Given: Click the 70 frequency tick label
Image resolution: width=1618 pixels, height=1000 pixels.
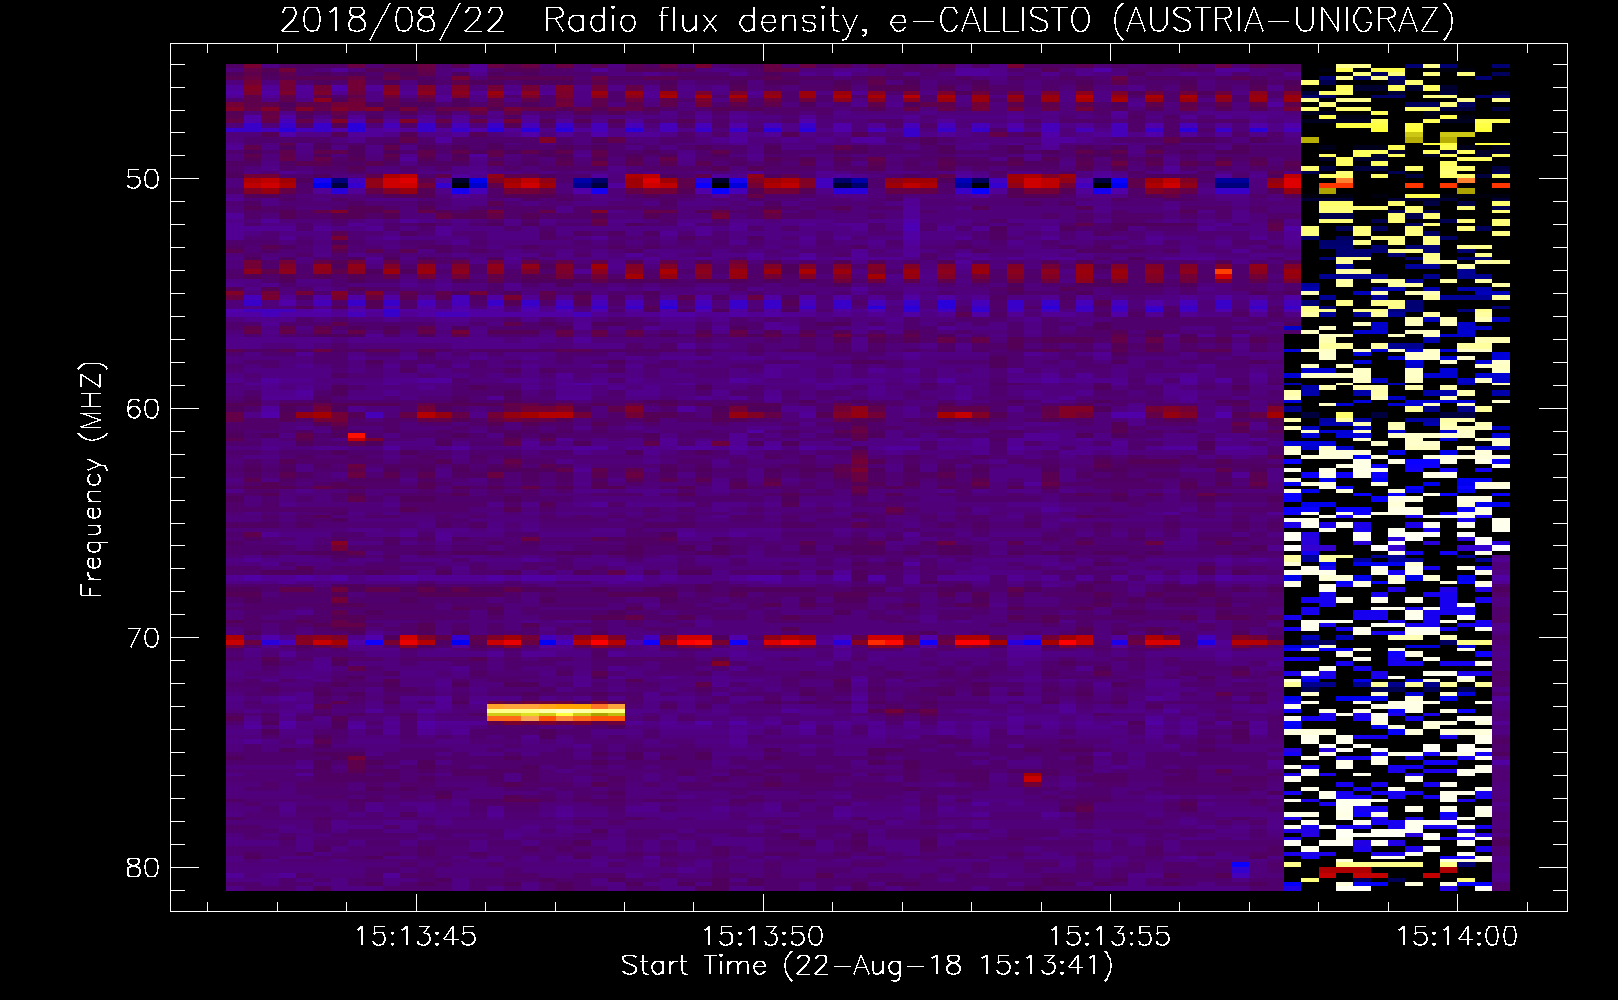Looking at the screenshot, I should [143, 638].
